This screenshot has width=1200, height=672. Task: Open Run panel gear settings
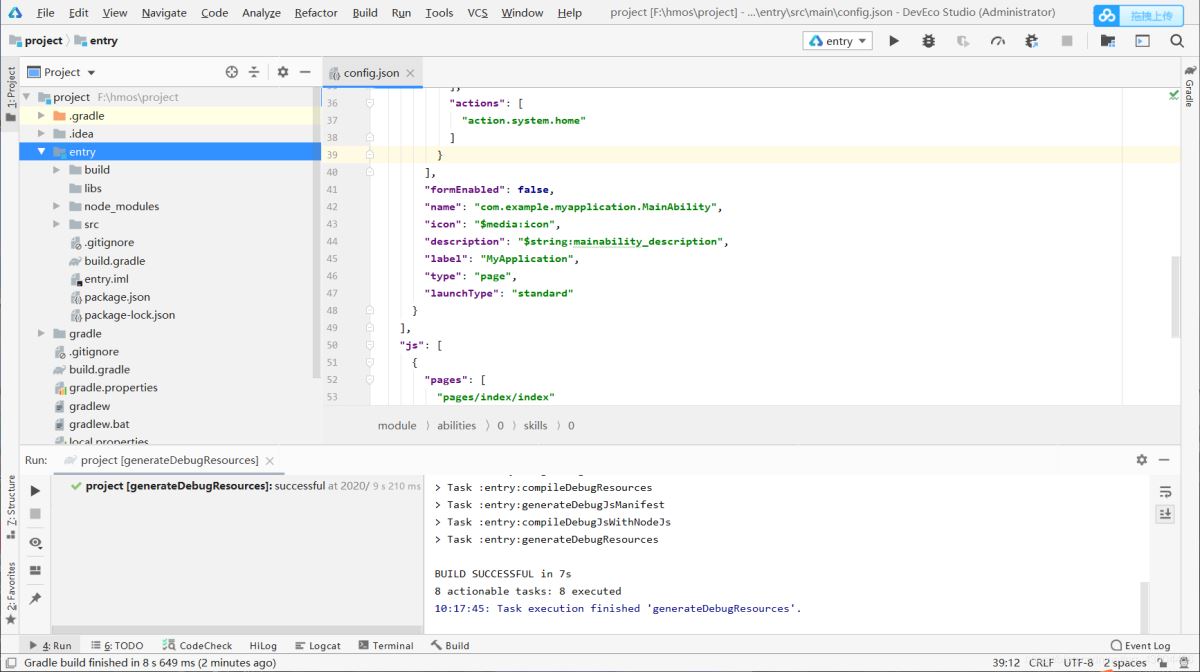pos(1142,460)
